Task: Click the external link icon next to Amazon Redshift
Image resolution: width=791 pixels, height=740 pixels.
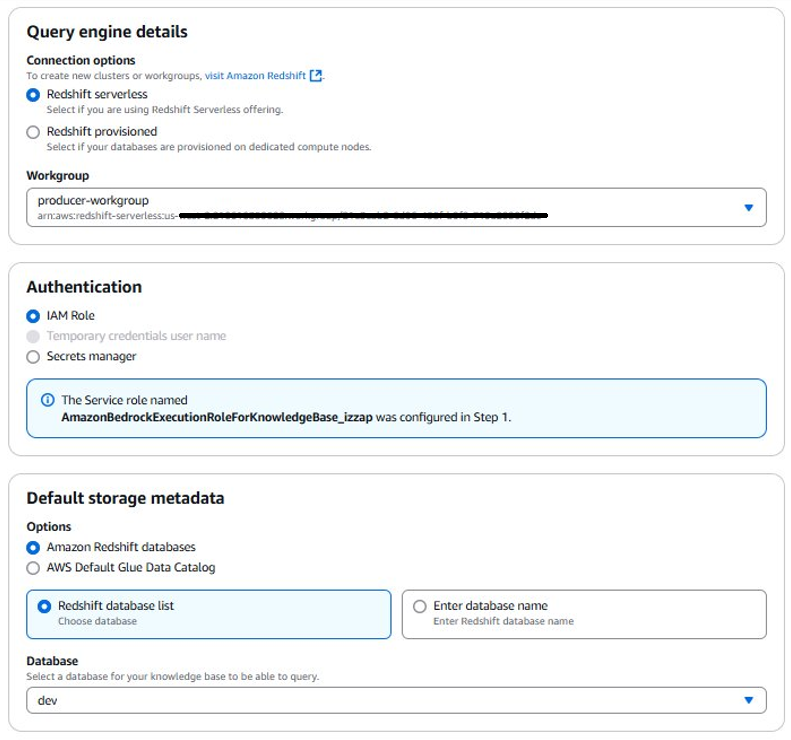Action: [x=316, y=76]
